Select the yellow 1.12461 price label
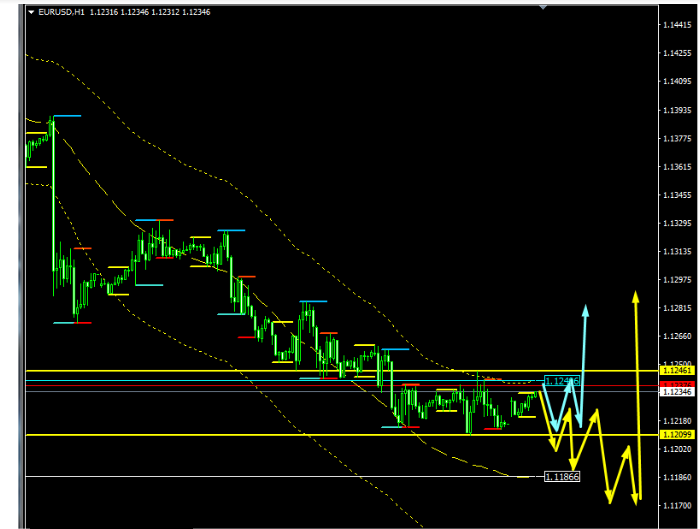The image size is (700, 529). (x=676, y=371)
